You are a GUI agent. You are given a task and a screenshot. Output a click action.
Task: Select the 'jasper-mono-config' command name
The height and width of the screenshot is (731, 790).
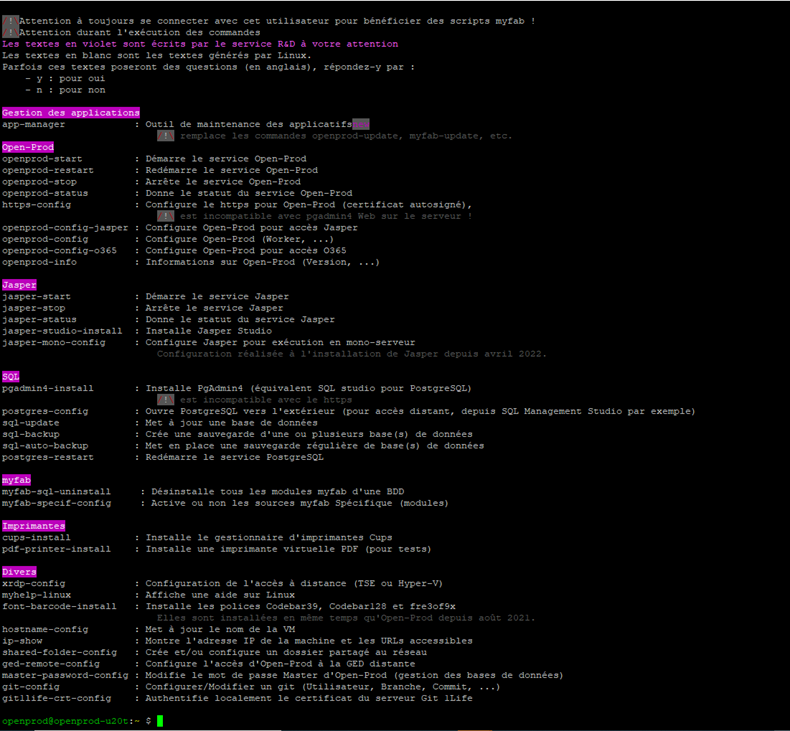(x=53, y=343)
